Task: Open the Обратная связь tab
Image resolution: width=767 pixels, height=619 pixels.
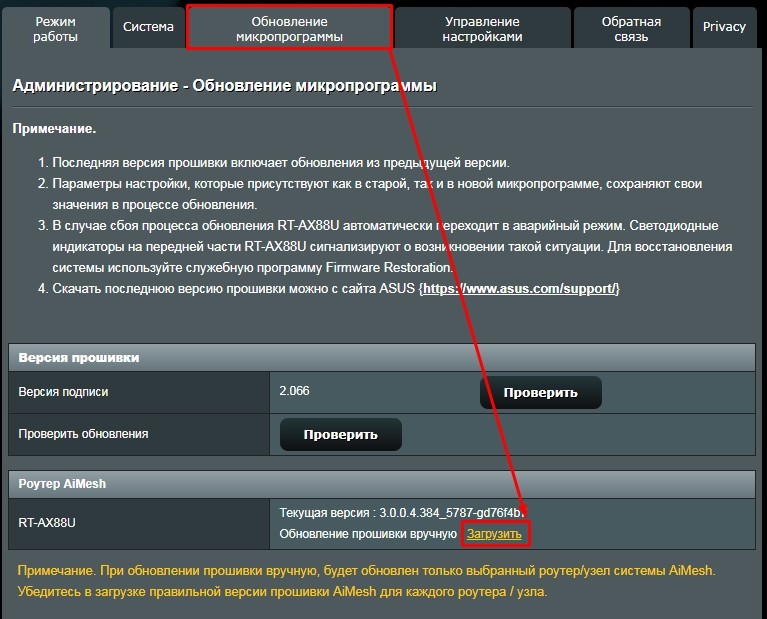Action: (x=631, y=28)
